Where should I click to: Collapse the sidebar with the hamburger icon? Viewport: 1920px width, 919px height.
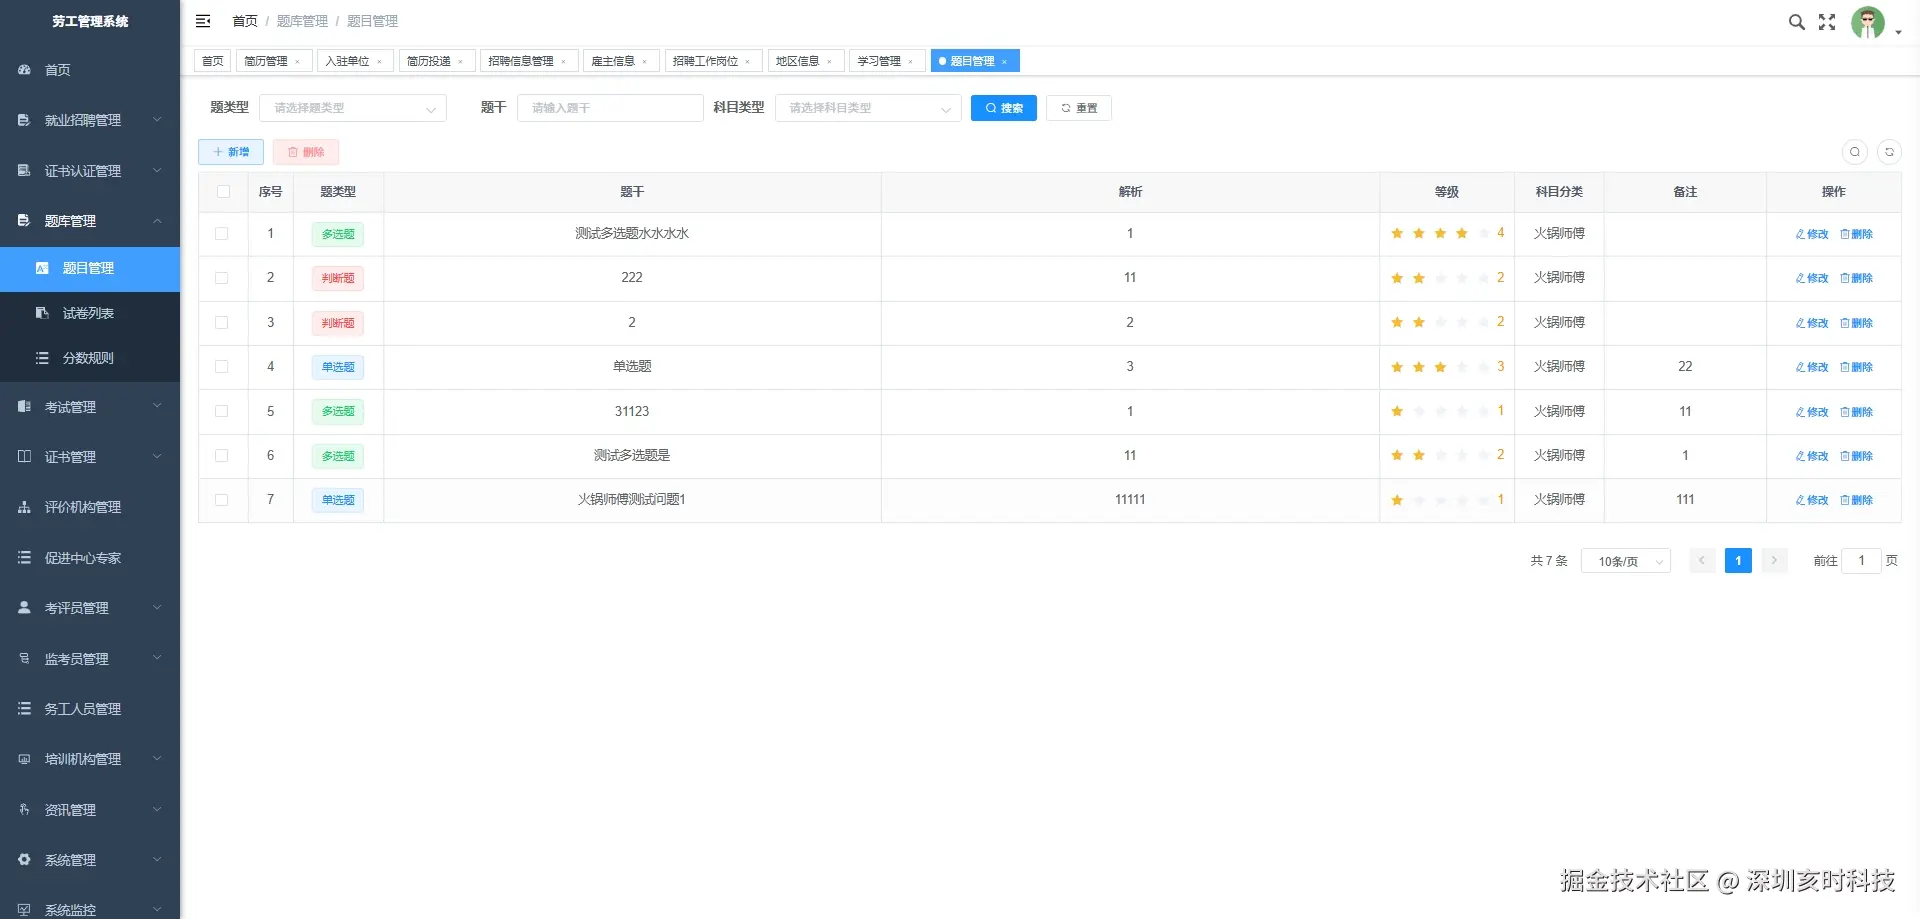point(203,21)
